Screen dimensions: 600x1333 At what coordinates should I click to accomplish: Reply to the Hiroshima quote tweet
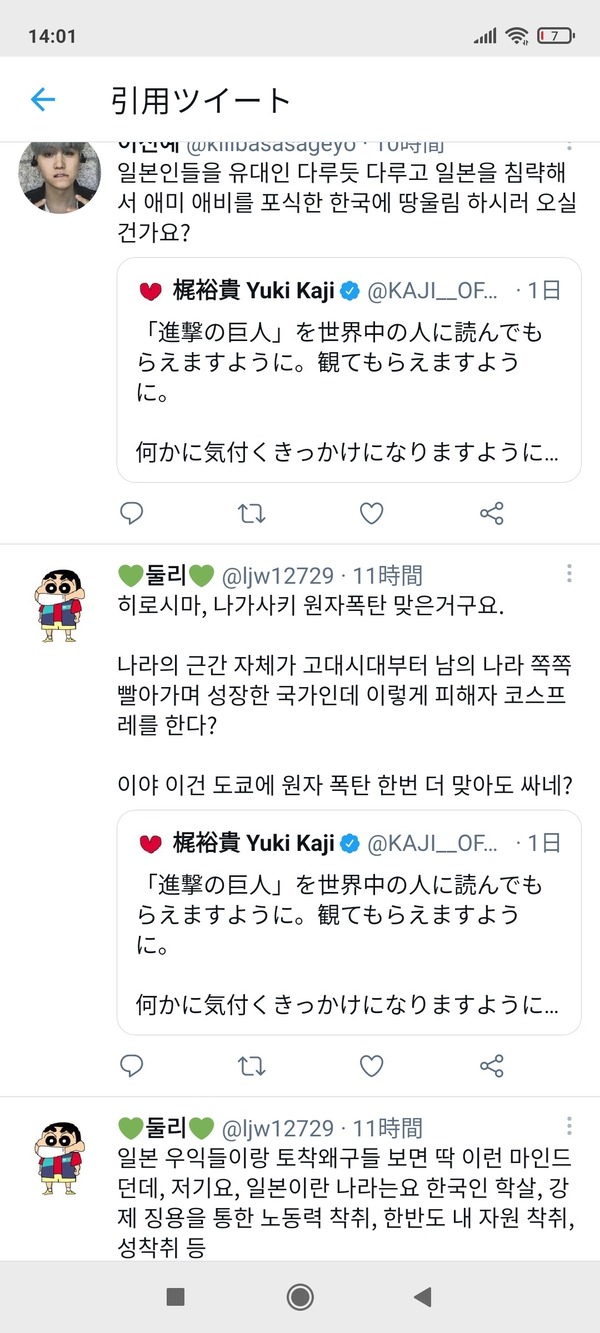[x=132, y=1066]
